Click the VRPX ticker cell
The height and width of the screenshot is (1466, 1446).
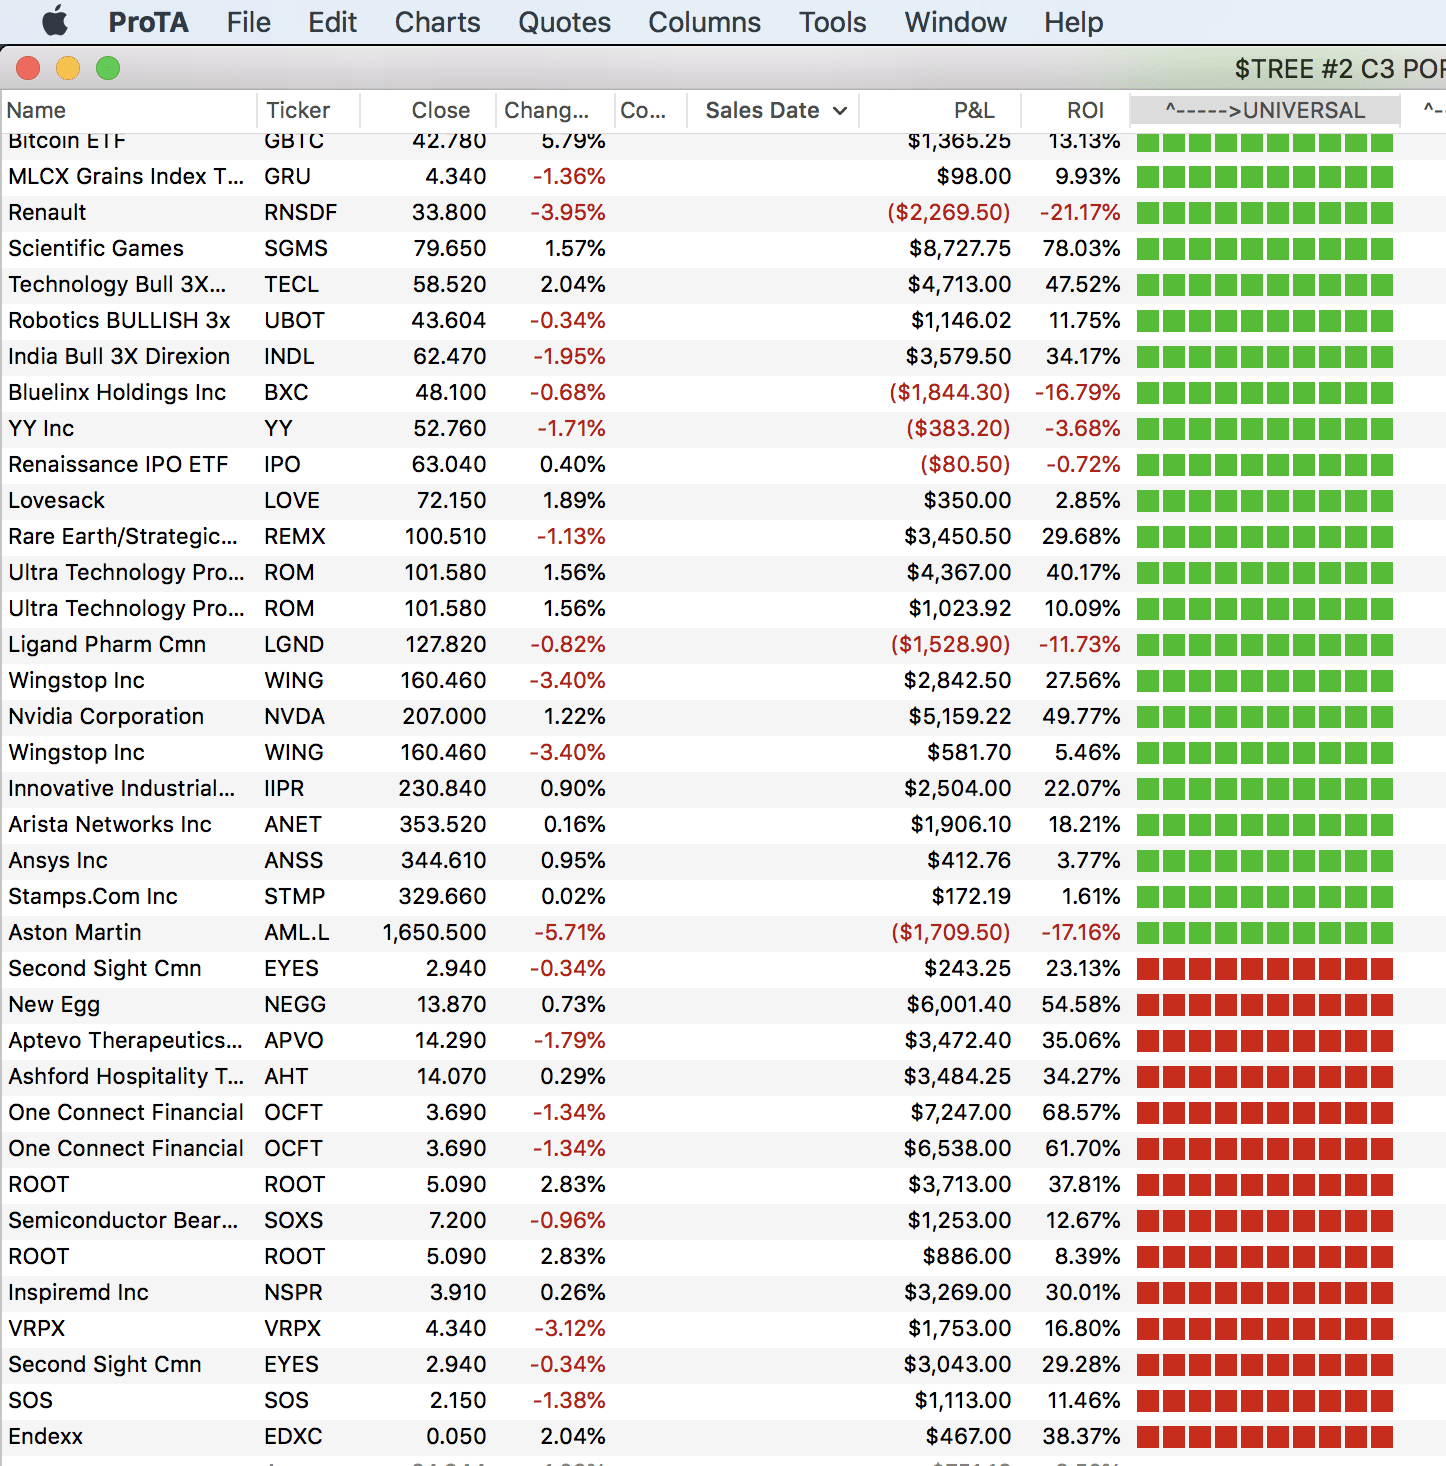[x=293, y=1328]
